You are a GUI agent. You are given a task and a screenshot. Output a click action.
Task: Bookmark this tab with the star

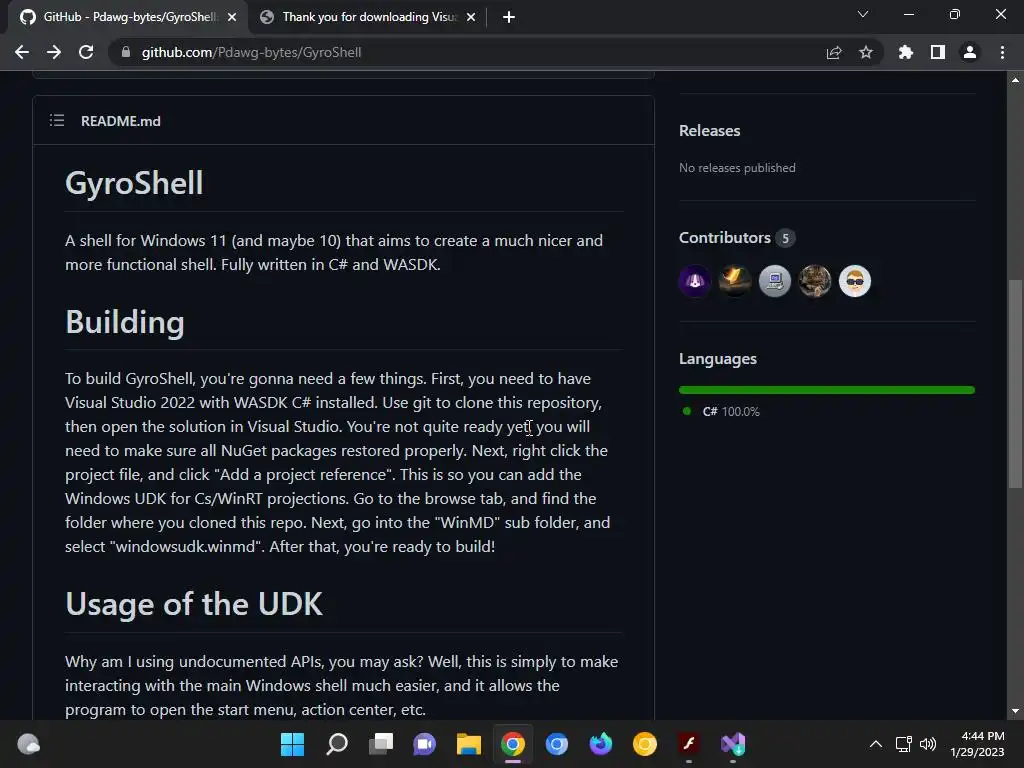[x=866, y=52]
